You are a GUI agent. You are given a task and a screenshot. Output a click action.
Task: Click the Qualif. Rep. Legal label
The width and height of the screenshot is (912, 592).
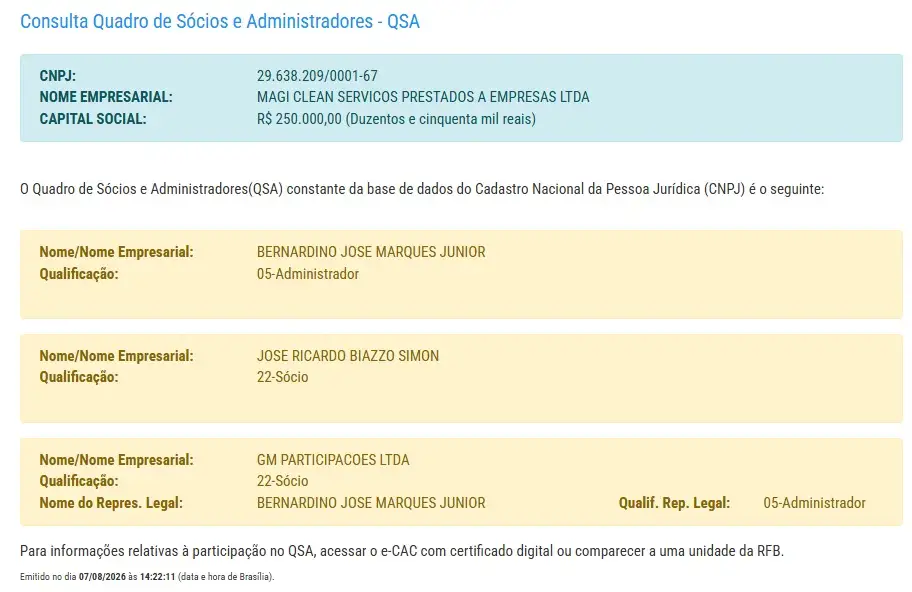coord(674,503)
